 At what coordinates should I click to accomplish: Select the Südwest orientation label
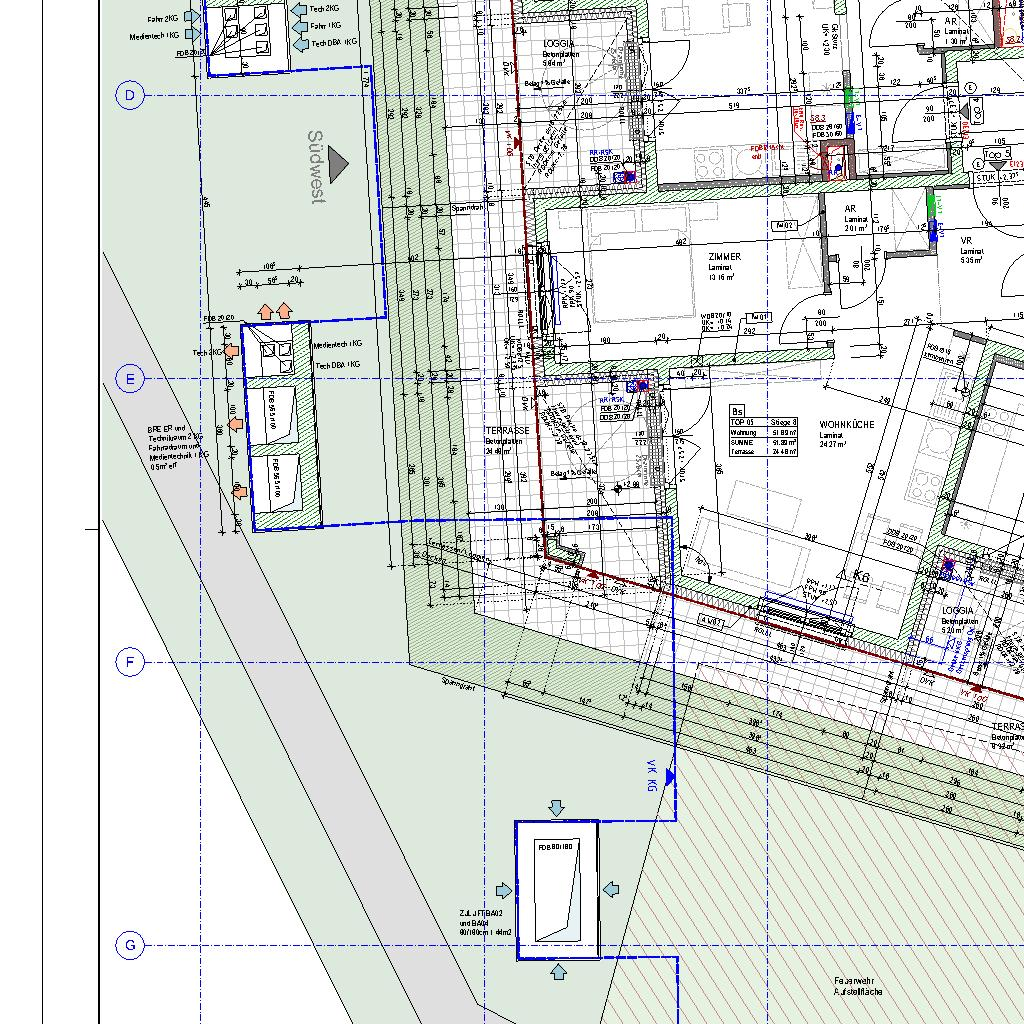click(x=315, y=167)
